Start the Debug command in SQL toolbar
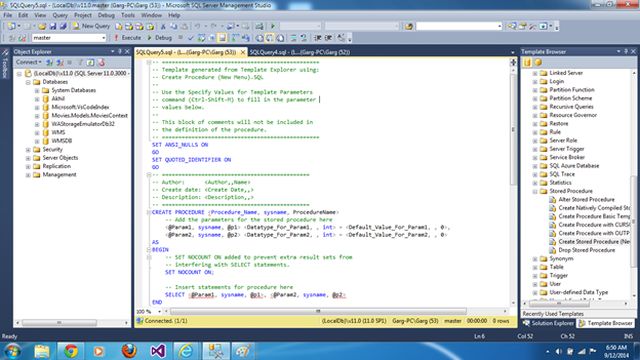This screenshot has height=360, width=640. [x=160, y=38]
